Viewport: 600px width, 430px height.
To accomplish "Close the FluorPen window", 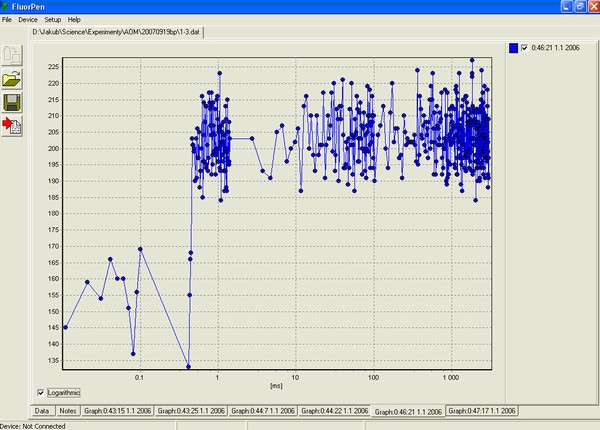I will pos(594,7).
